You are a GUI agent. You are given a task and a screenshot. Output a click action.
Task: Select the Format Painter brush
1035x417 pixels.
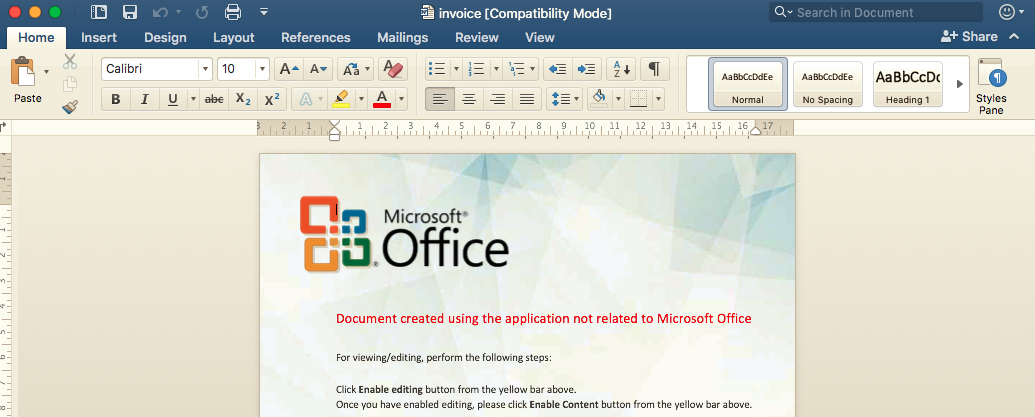click(x=70, y=106)
